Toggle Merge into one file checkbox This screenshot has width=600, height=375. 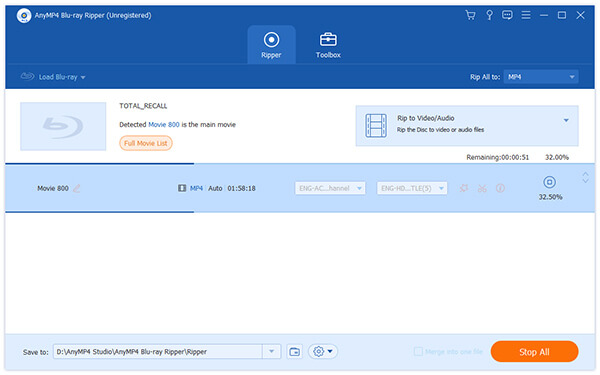point(418,351)
